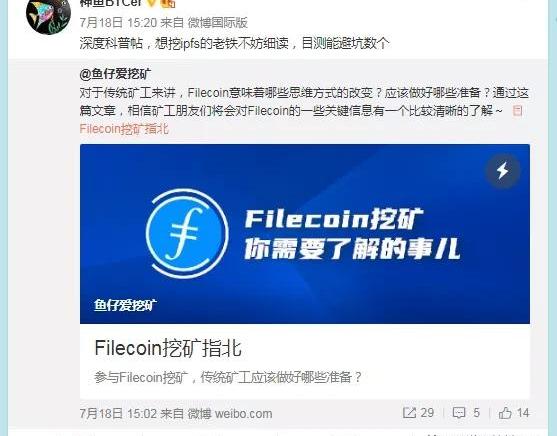This screenshot has height=436, width=557.
Task: Open comments icon showing 5
Action: [459, 413]
